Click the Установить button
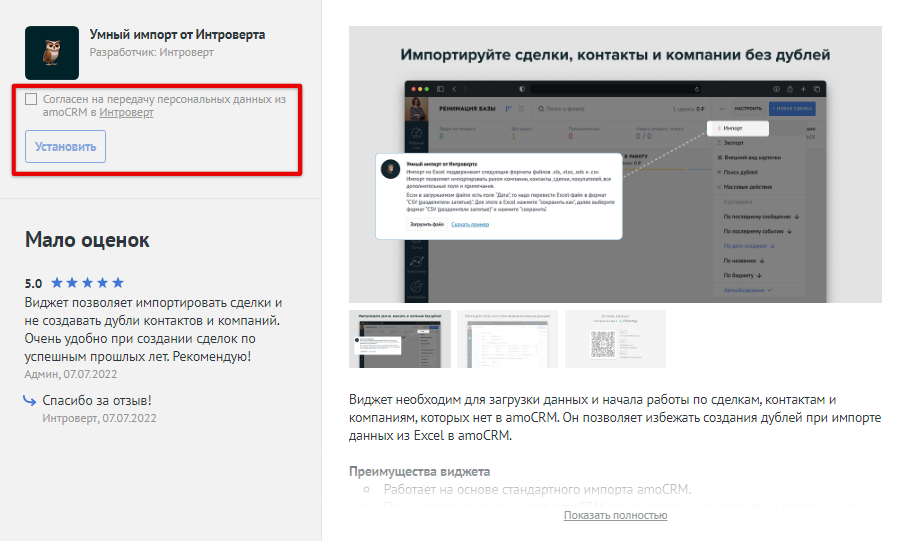Viewport: 905px width, 541px height. [65, 147]
